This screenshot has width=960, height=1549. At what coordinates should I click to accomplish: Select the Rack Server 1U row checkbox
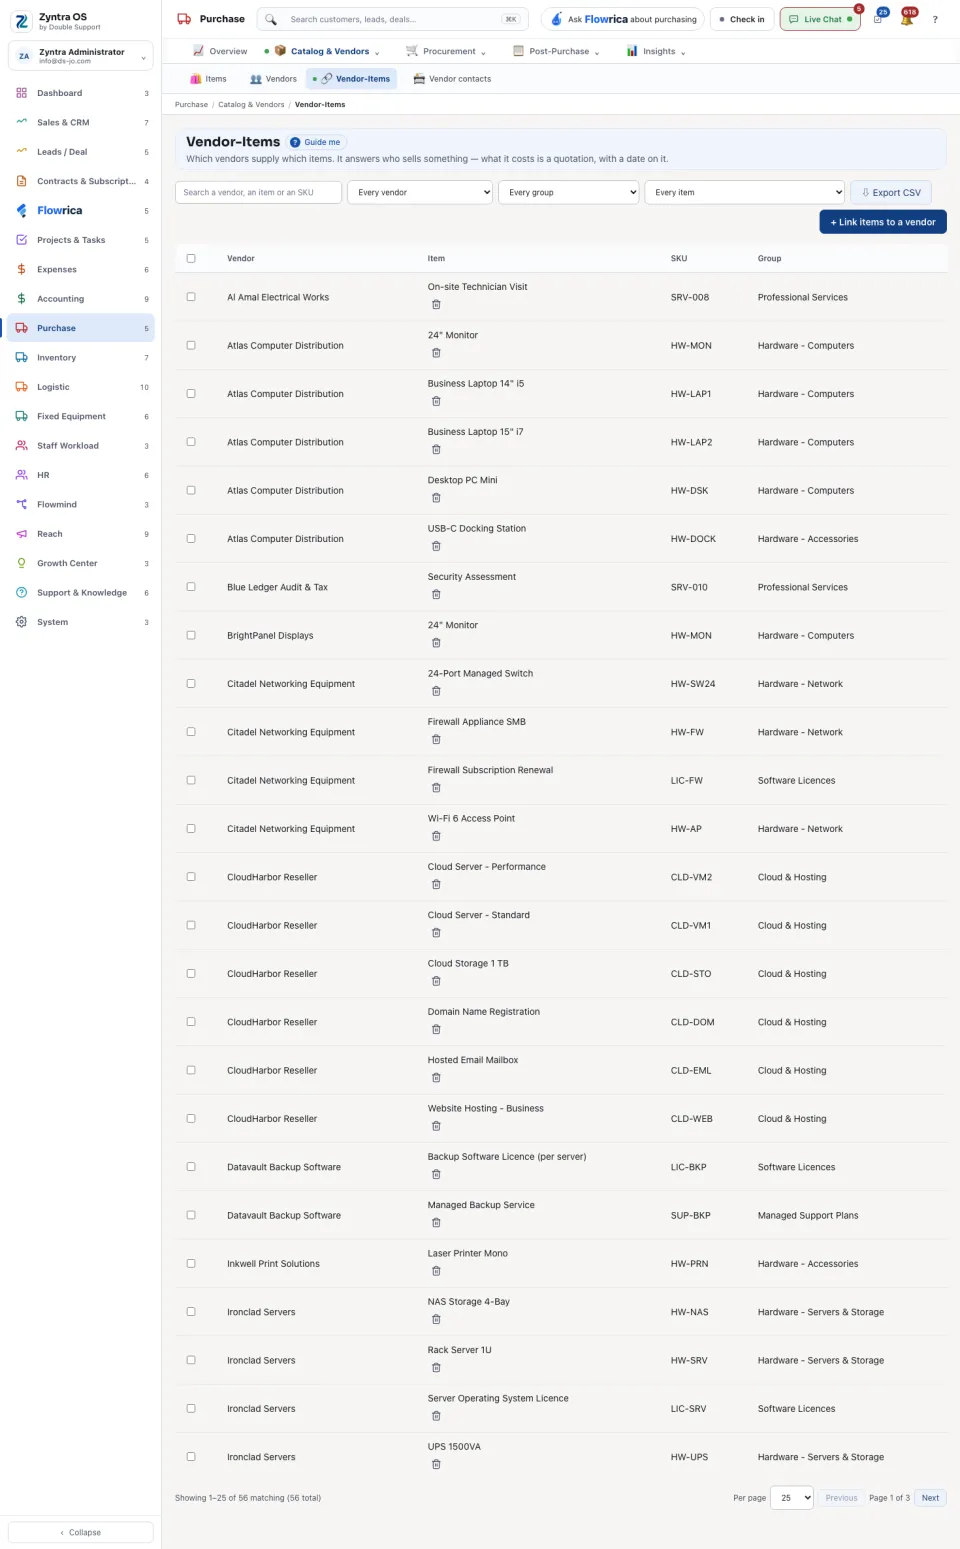[191, 1360]
